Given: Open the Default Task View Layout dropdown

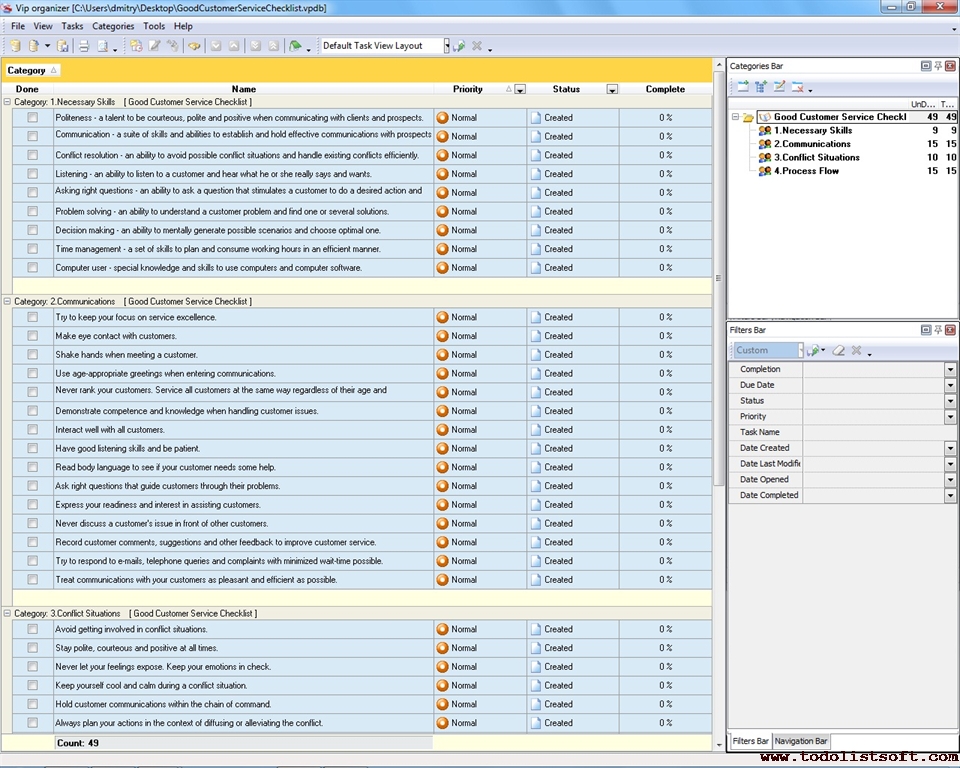Looking at the screenshot, I should [x=446, y=46].
